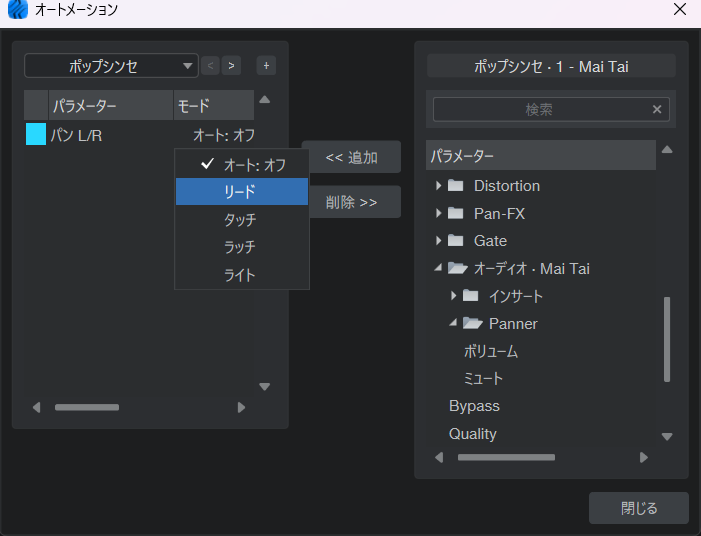Expand the Gate folder
This screenshot has height=536, width=701.
coord(439,241)
